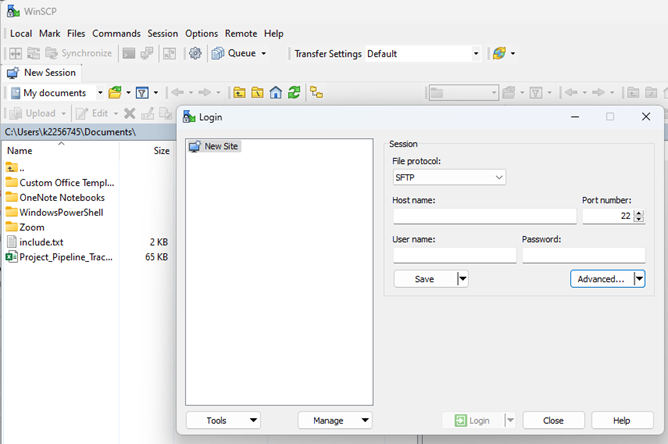Viewport: 668px width, 444px height.
Task: Open the console terminal icon
Action: (x=129, y=53)
